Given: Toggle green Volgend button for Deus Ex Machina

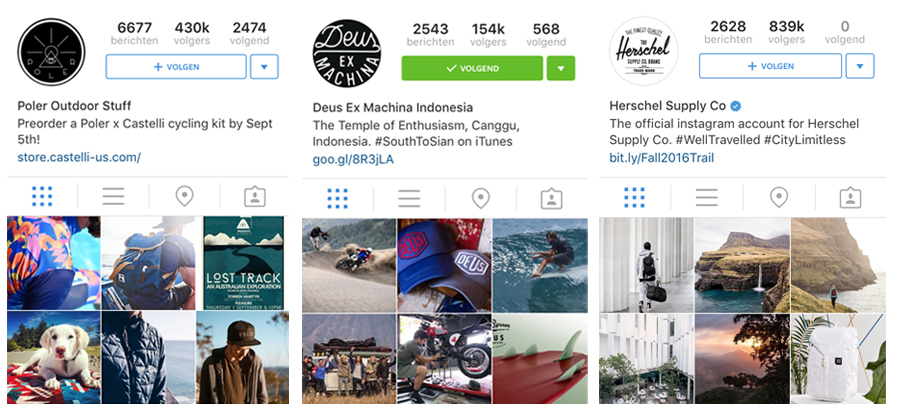Looking at the screenshot, I should point(472,68).
